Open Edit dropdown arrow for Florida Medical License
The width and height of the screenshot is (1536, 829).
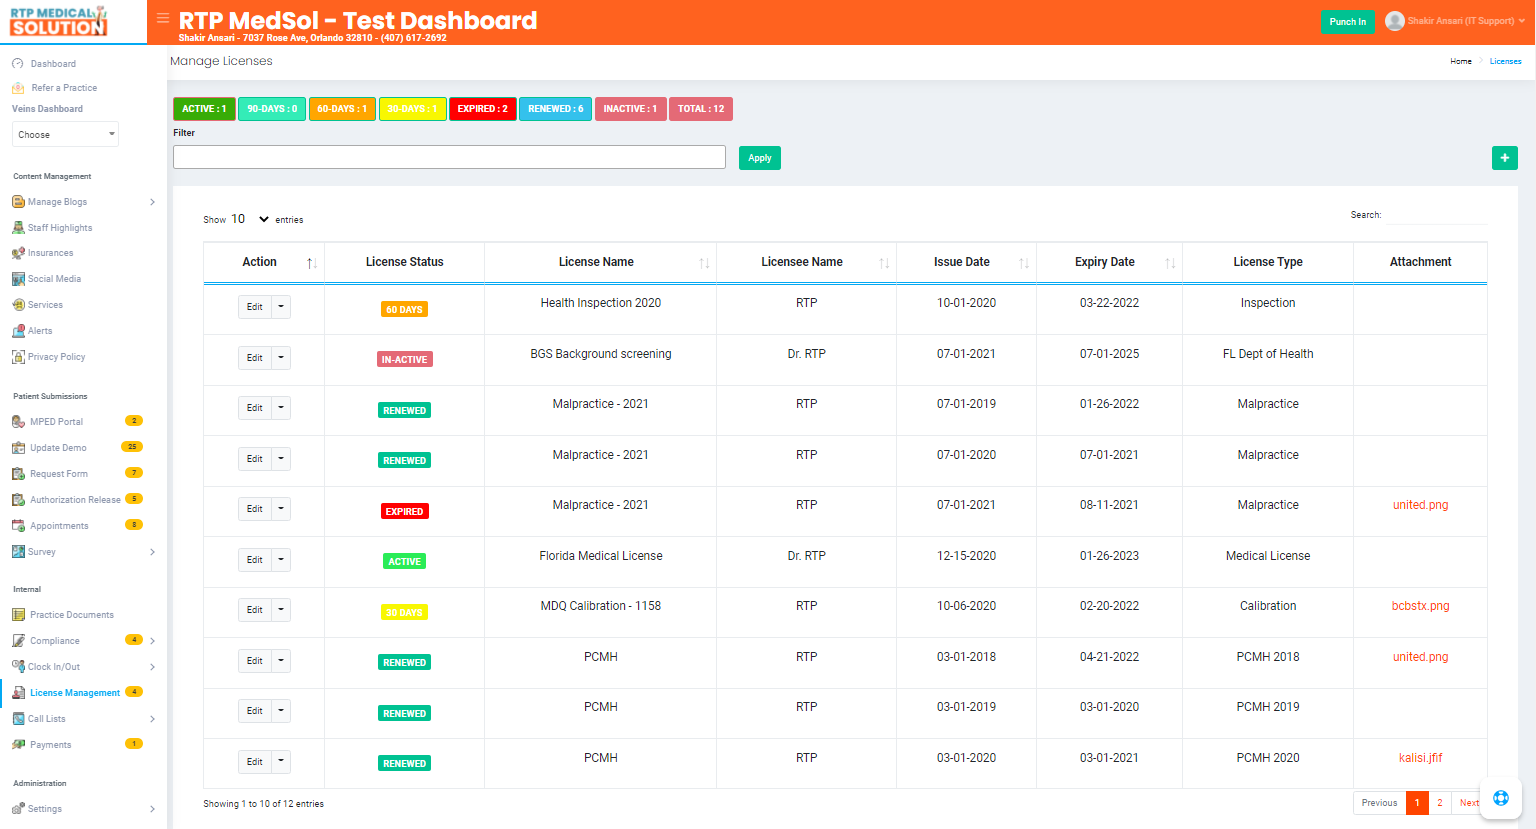281,560
